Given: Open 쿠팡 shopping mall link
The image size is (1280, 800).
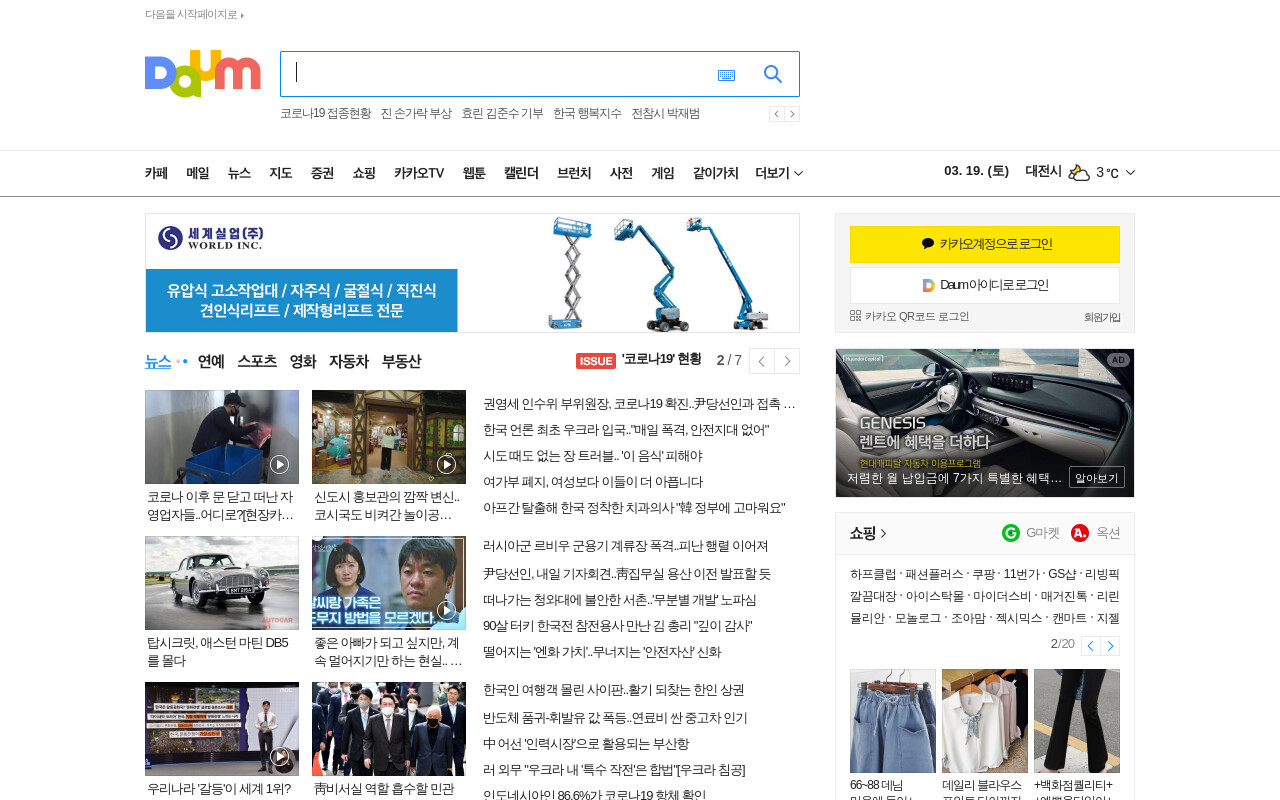Looking at the screenshot, I should [x=984, y=575].
